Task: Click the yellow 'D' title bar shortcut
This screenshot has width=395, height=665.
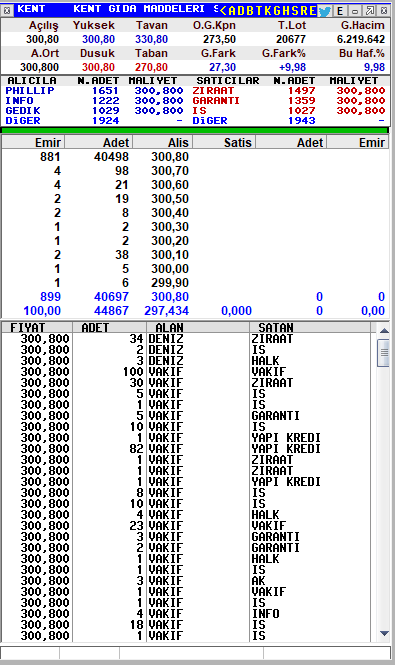Action: click(x=241, y=11)
